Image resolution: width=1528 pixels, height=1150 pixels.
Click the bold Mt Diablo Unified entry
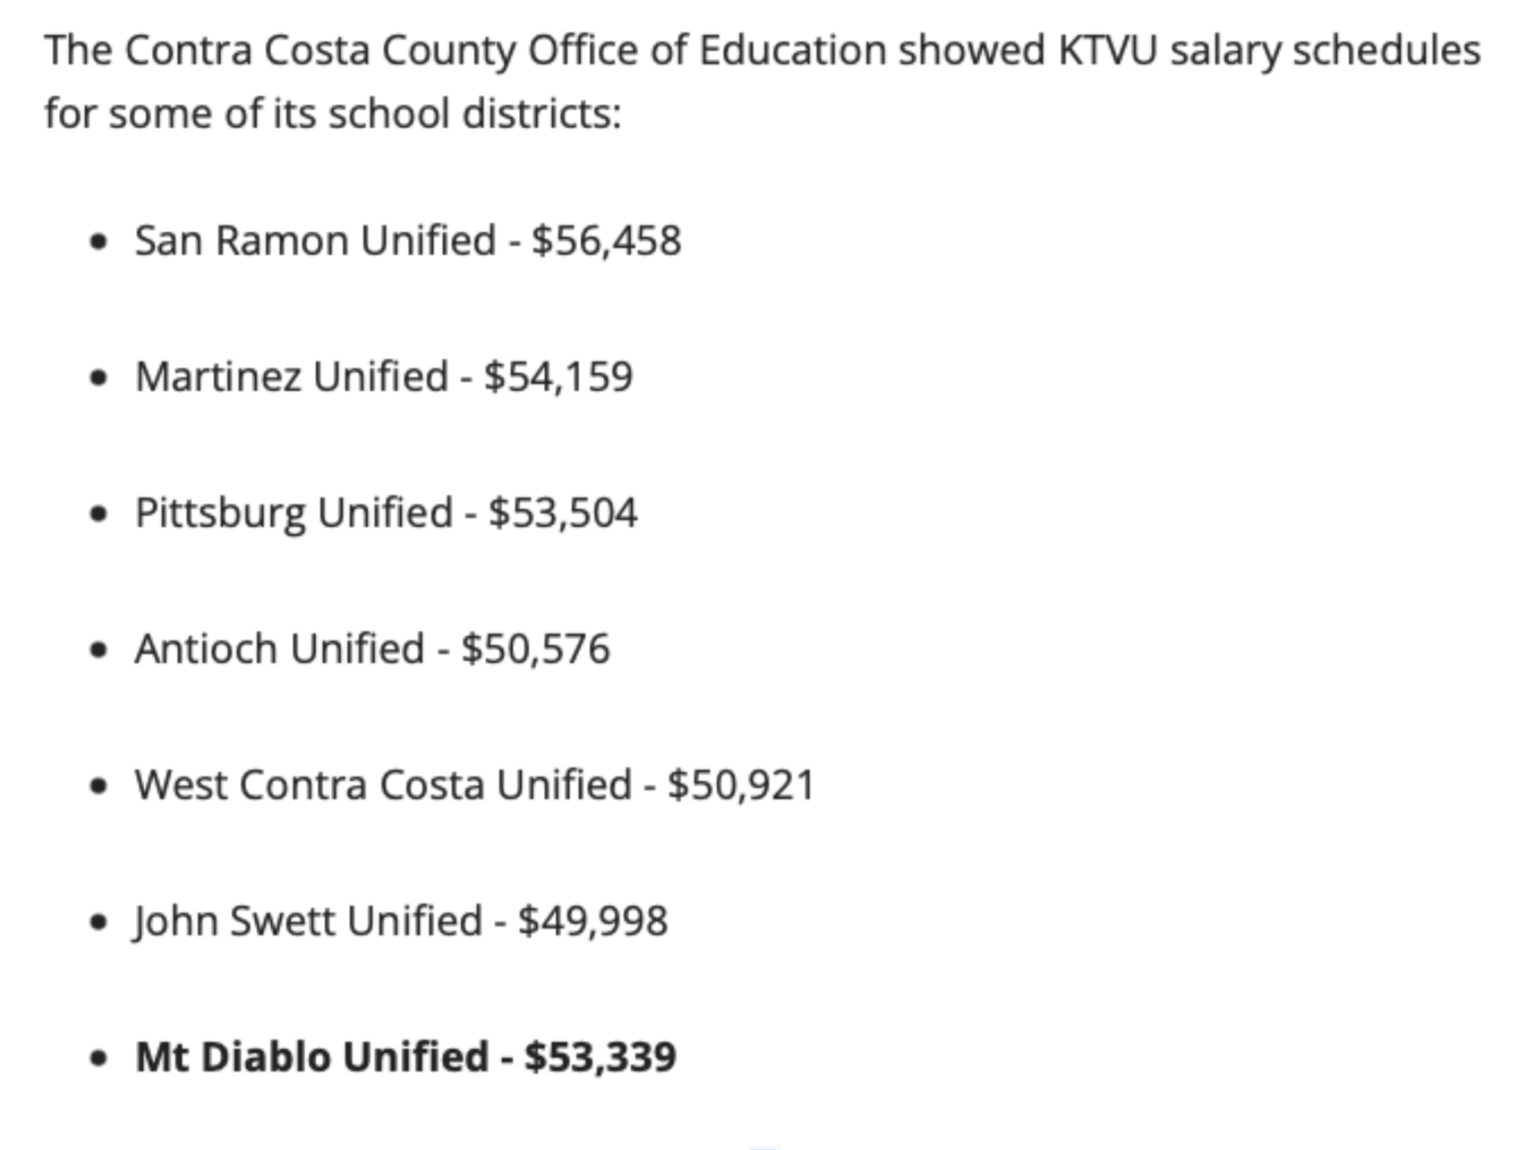pyautogui.click(x=406, y=1057)
